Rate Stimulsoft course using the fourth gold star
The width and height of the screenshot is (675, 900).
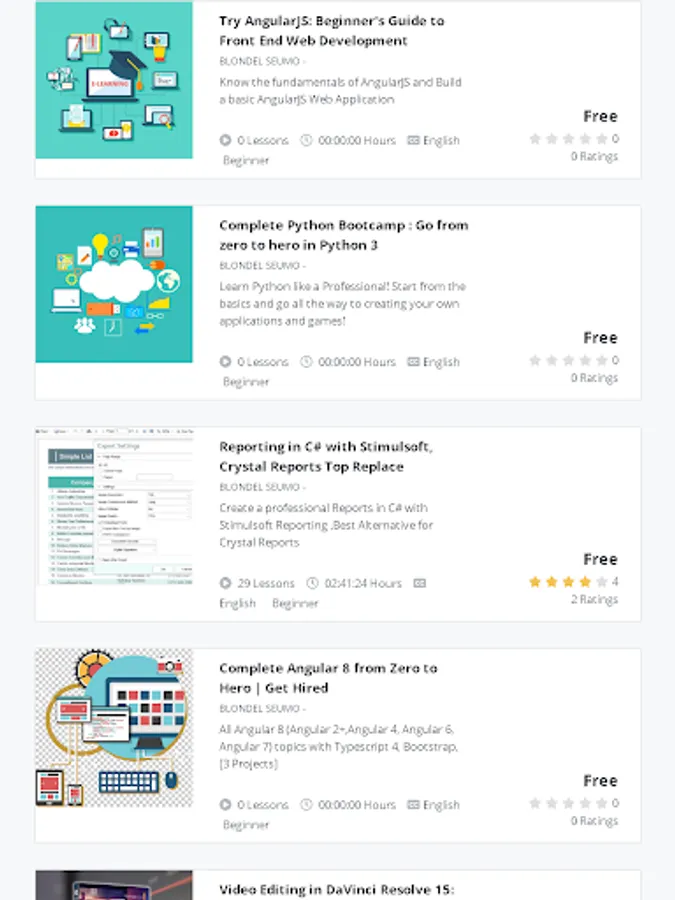pyautogui.click(x=585, y=582)
